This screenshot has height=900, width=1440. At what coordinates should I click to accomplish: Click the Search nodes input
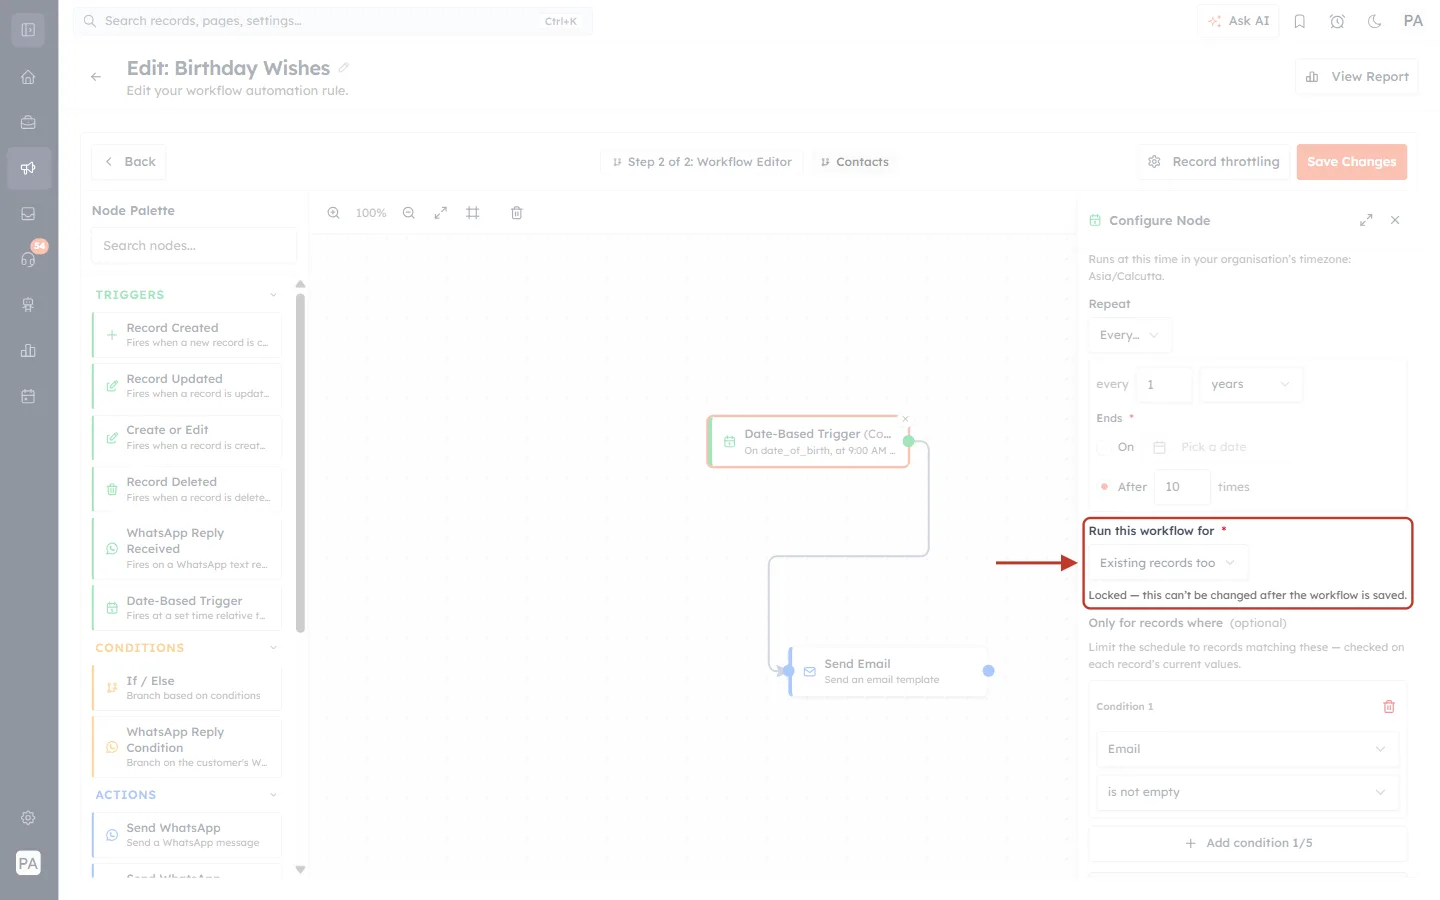194,246
